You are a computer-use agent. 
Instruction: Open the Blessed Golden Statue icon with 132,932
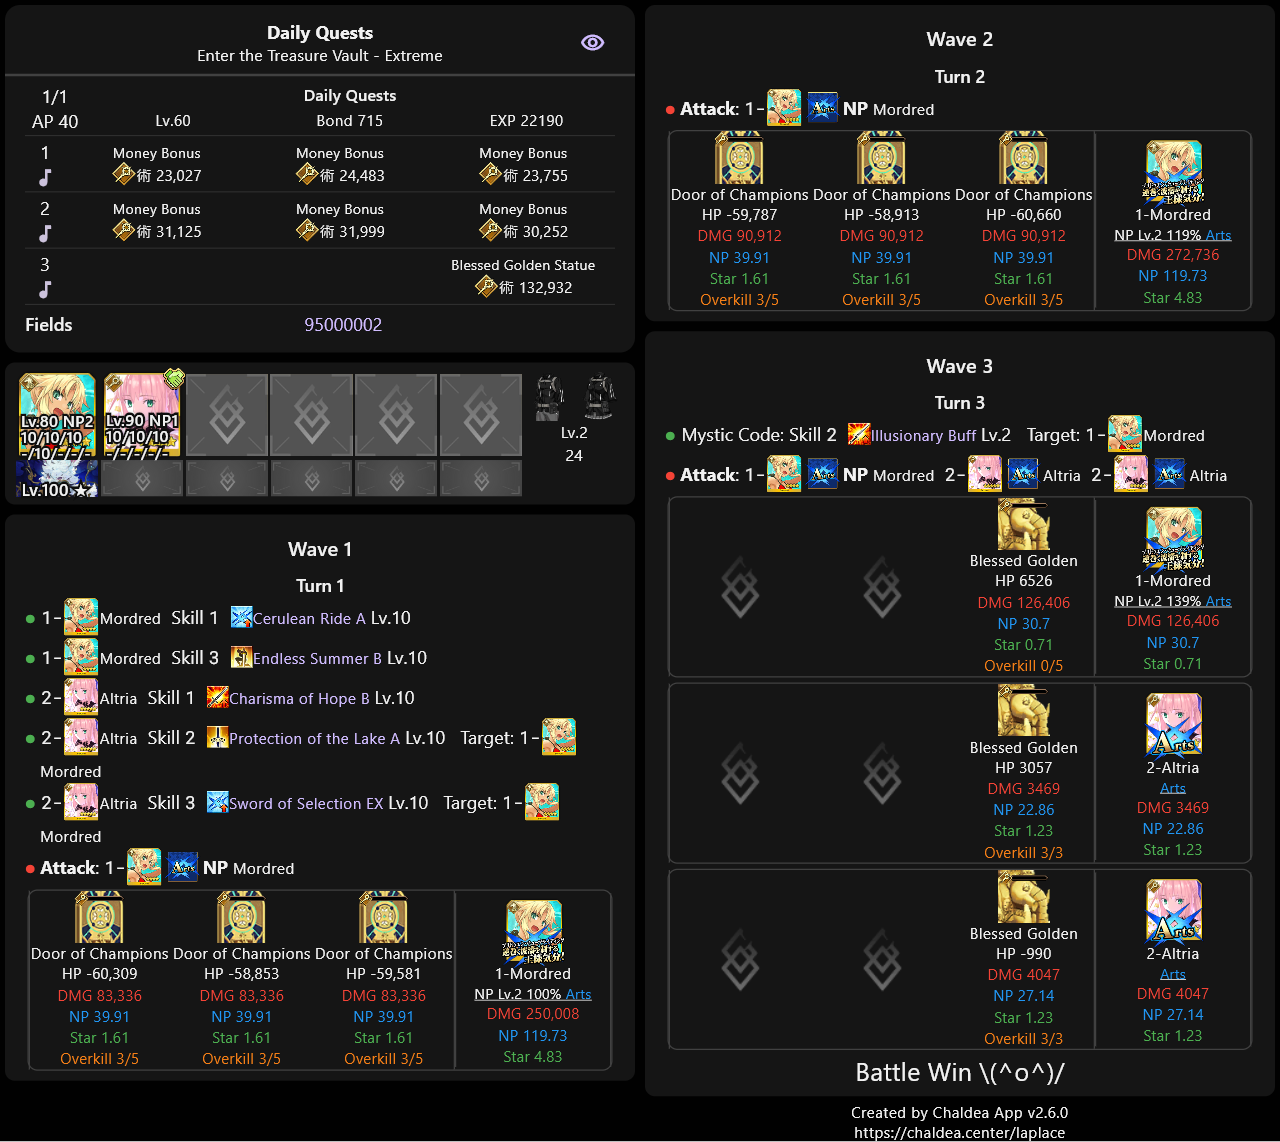tap(486, 287)
